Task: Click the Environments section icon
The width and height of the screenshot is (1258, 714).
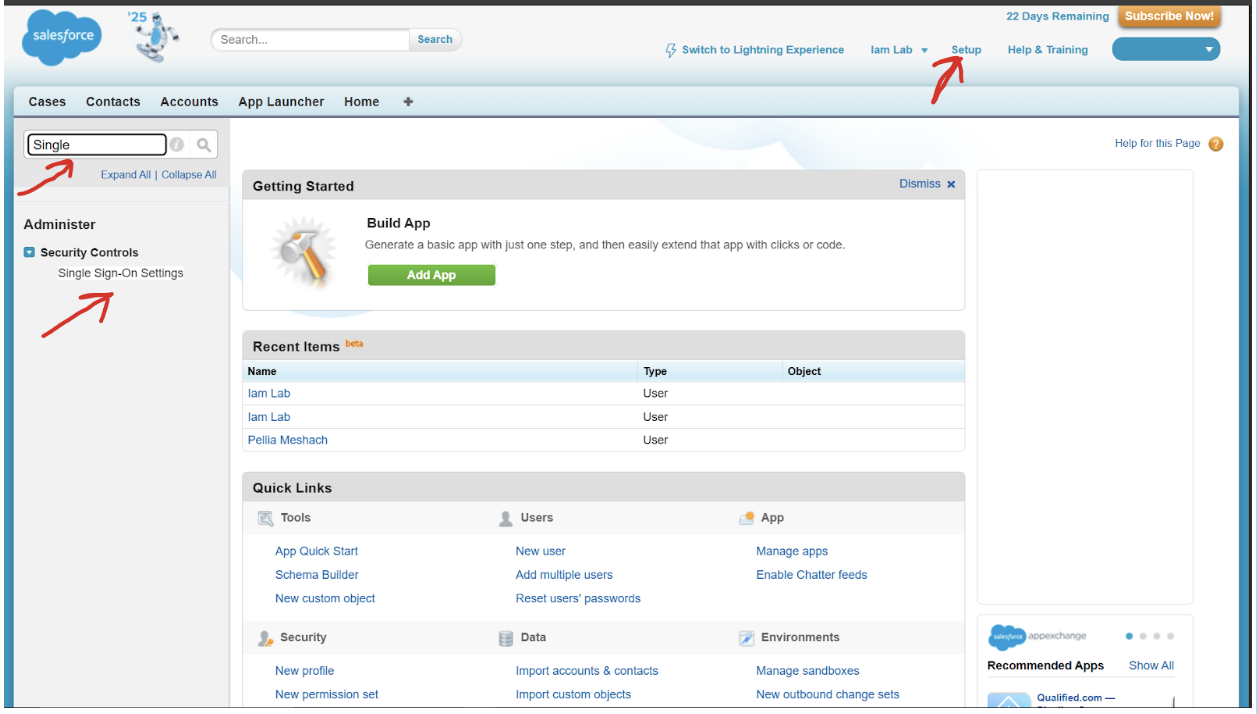Action: click(746, 638)
